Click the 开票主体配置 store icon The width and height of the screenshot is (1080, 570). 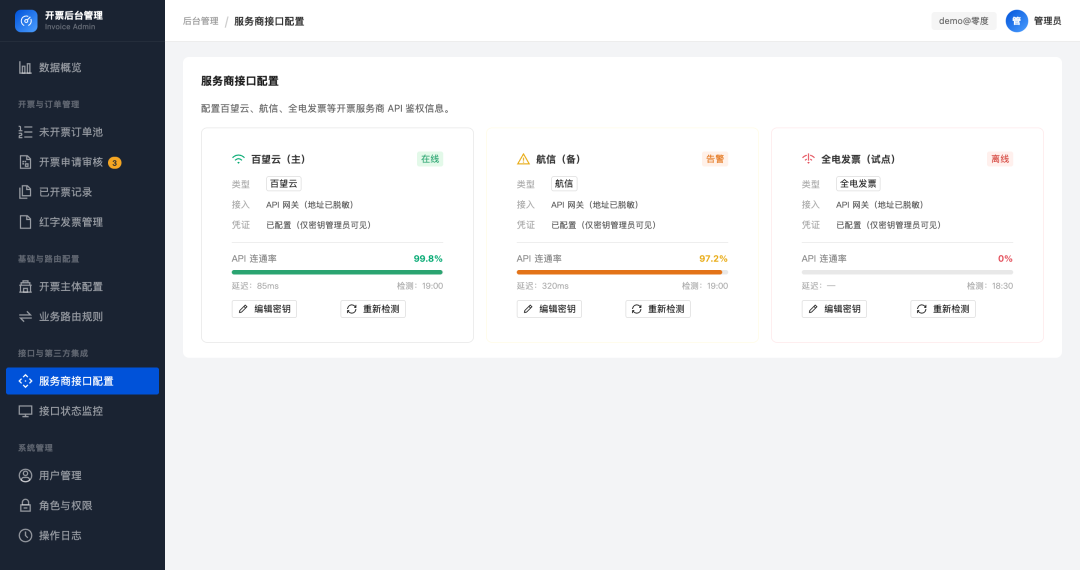point(25,286)
